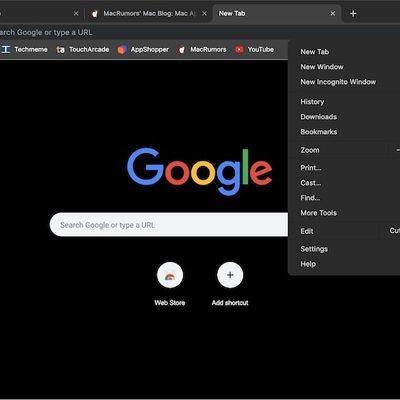400x400 pixels.
Task: Open the MacRumors bookmark
Action: pyautogui.click(x=203, y=50)
